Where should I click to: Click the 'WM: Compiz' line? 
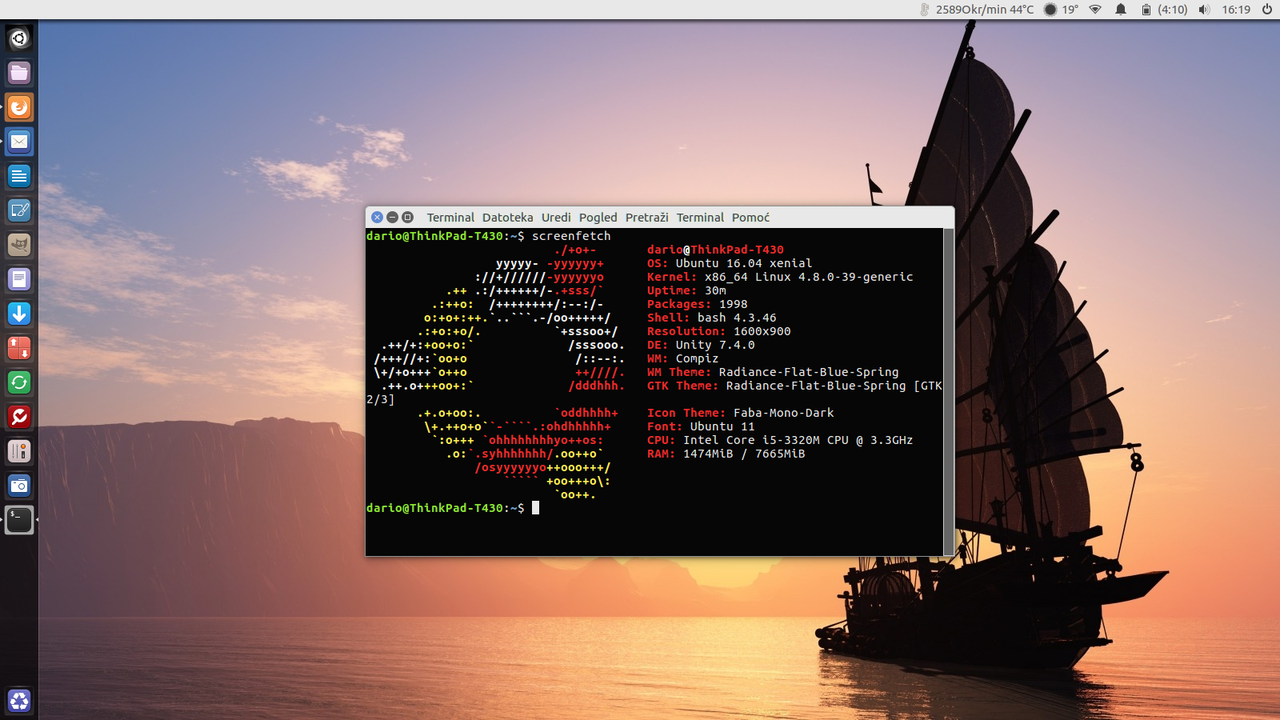coord(683,358)
